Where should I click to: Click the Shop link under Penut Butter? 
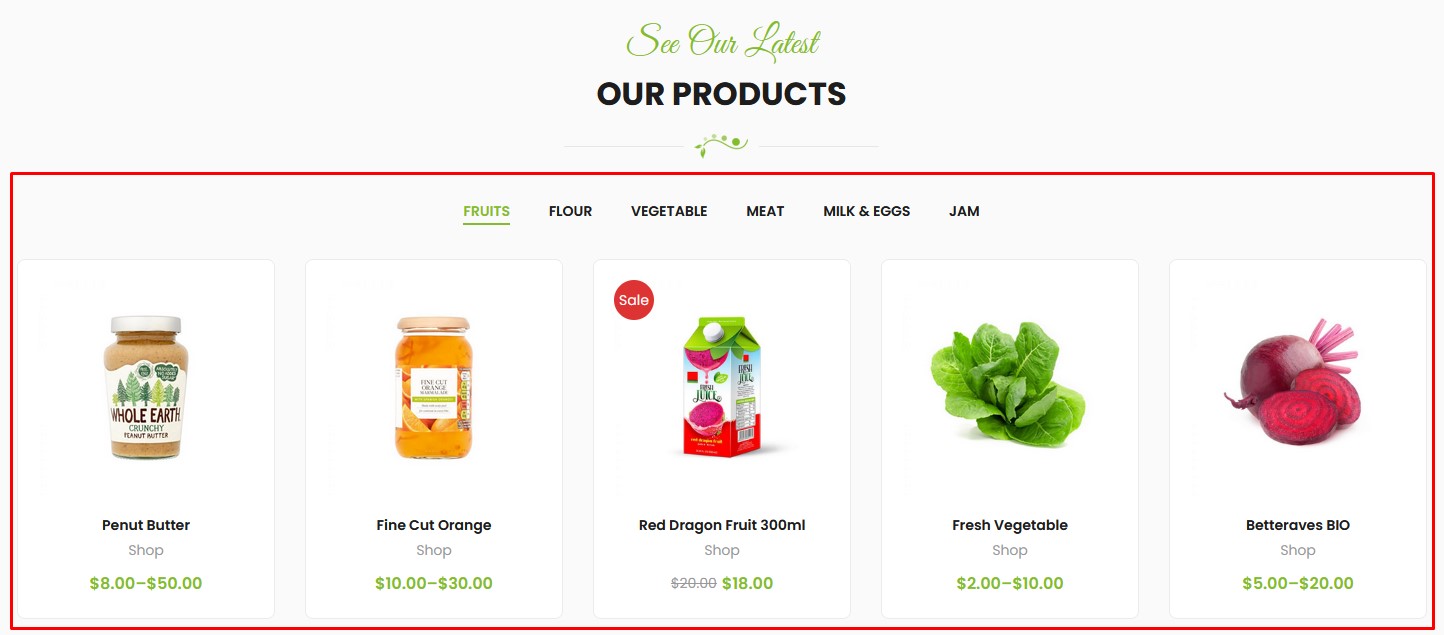click(146, 550)
